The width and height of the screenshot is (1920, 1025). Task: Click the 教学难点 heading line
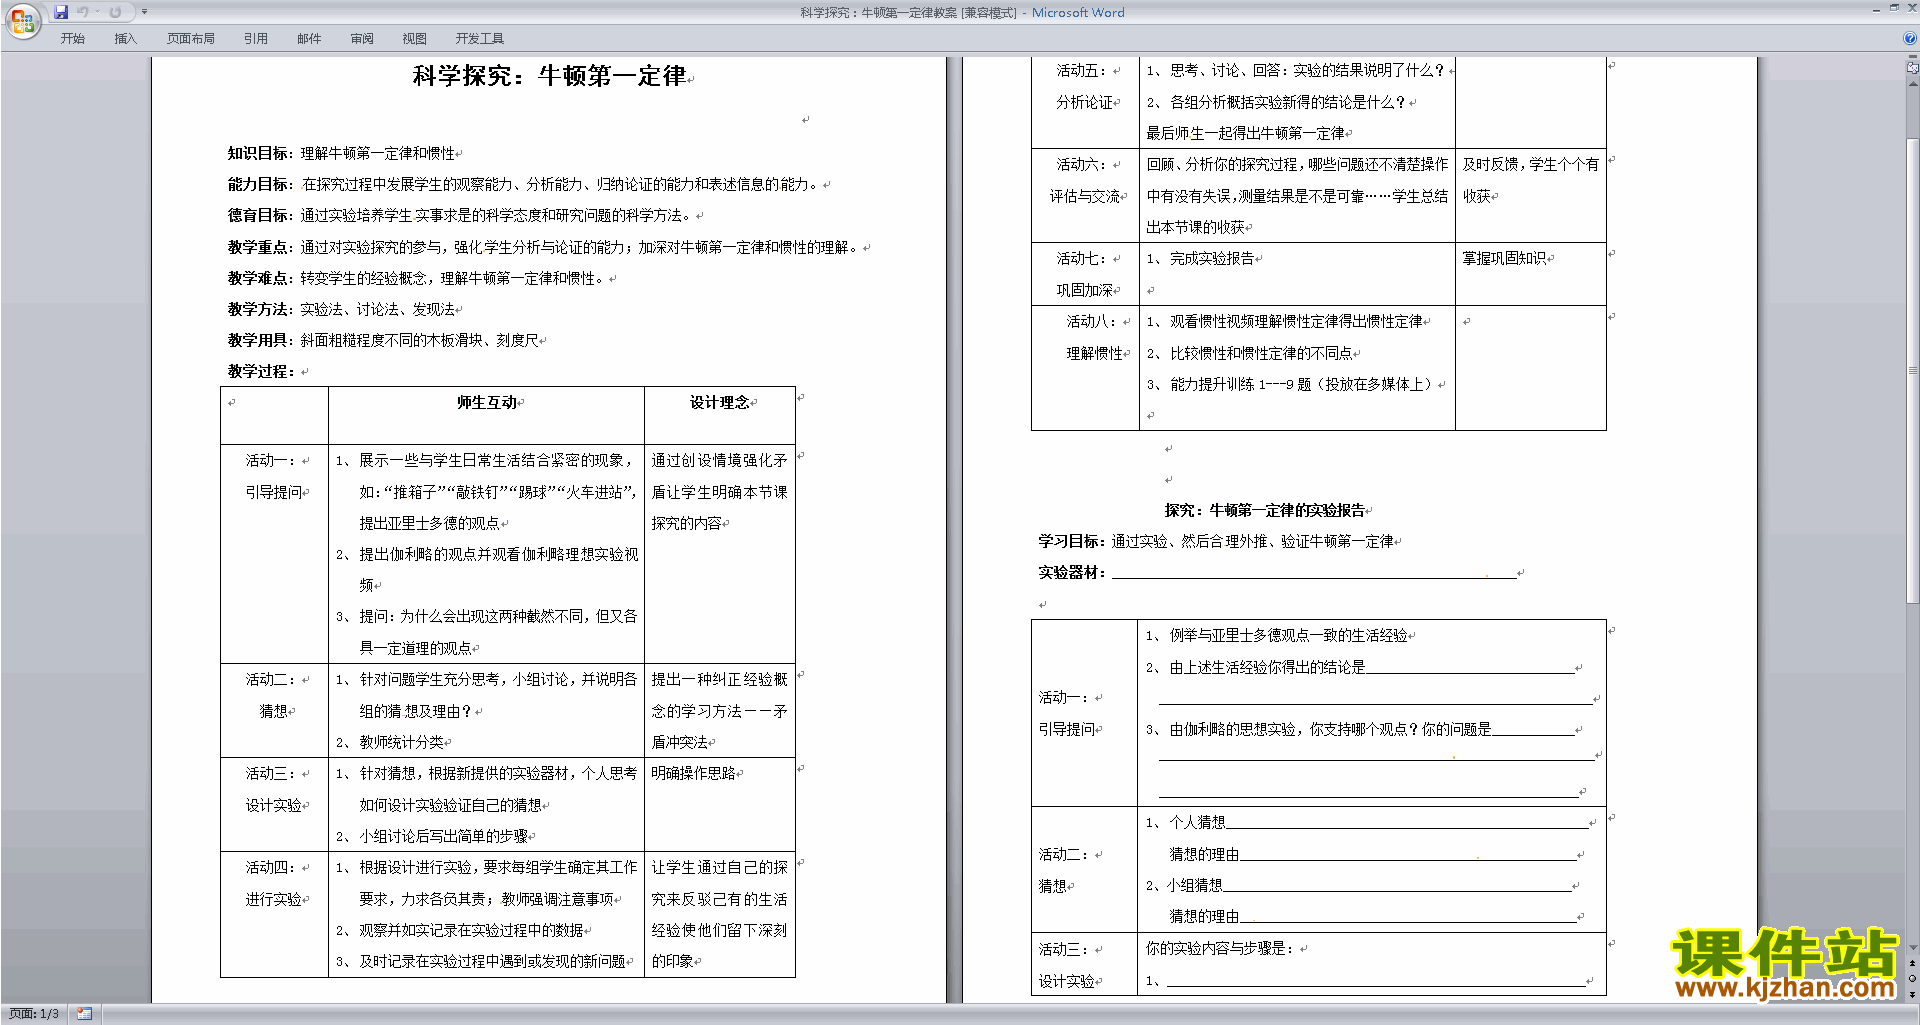[x=417, y=278]
